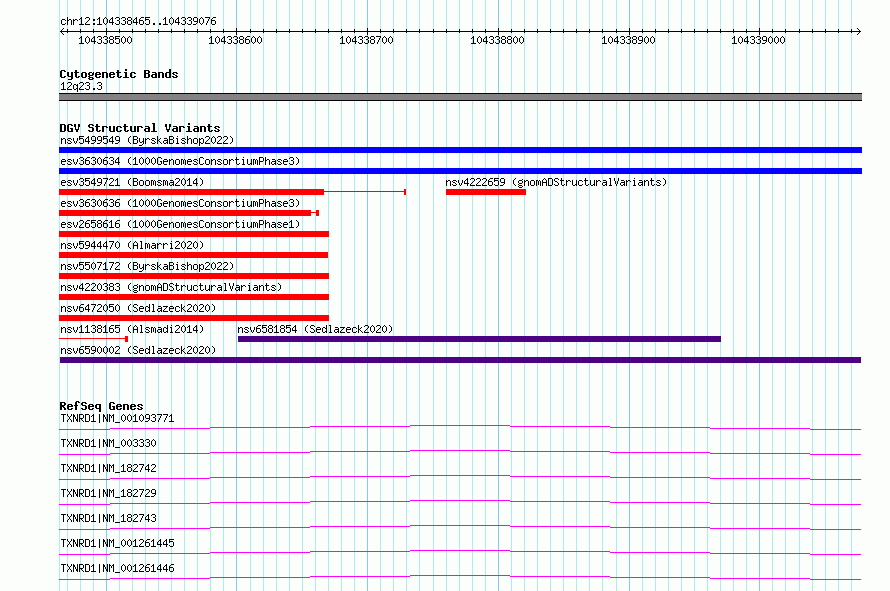Open the nsv5507172 (ByrskaBishop2022) label
Image resolution: width=890 pixels, height=591 pixels.
[x=147, y=266]
